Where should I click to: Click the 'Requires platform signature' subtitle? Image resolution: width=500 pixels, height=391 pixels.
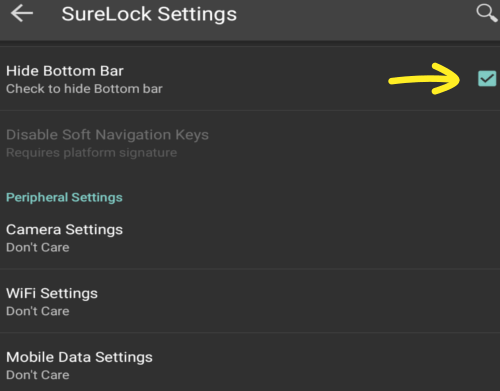92,153
